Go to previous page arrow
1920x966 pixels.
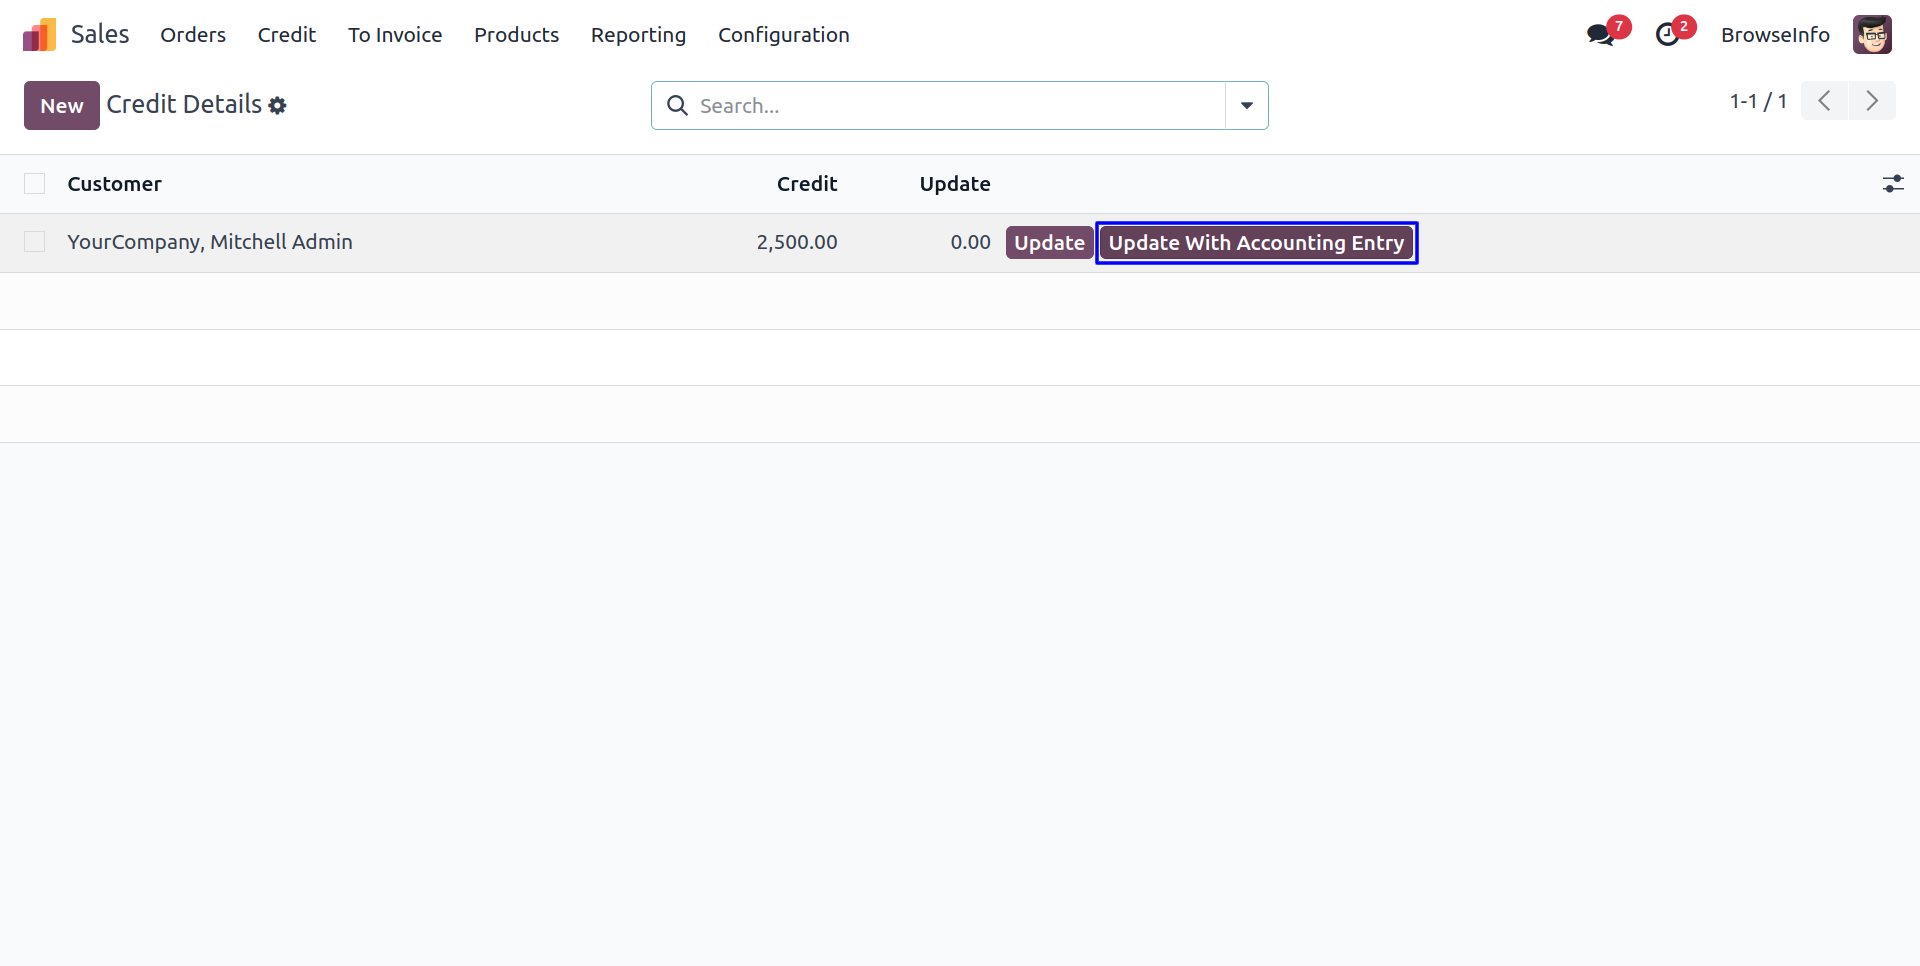coord(1824,101)
